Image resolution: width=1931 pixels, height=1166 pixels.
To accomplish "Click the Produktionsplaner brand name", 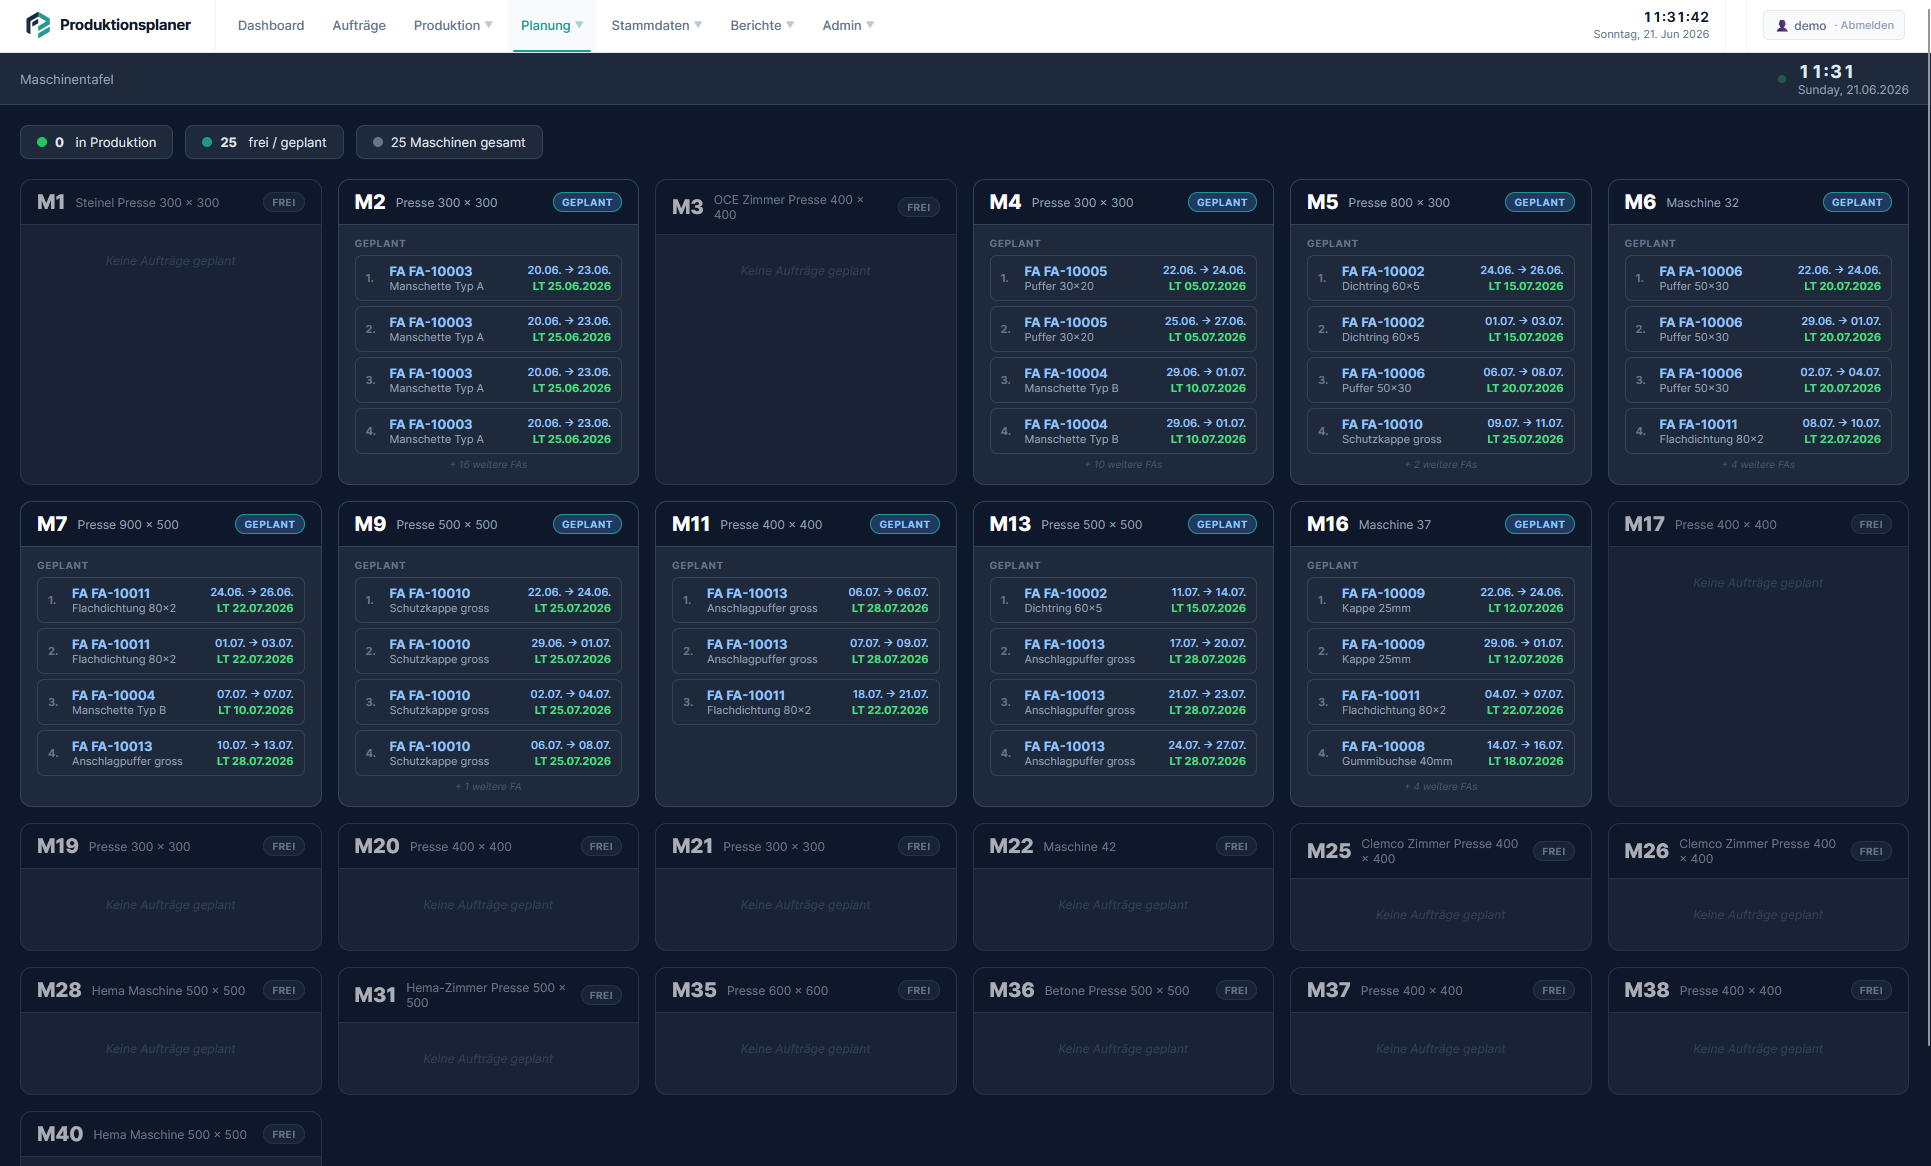I will pos(125,25).
